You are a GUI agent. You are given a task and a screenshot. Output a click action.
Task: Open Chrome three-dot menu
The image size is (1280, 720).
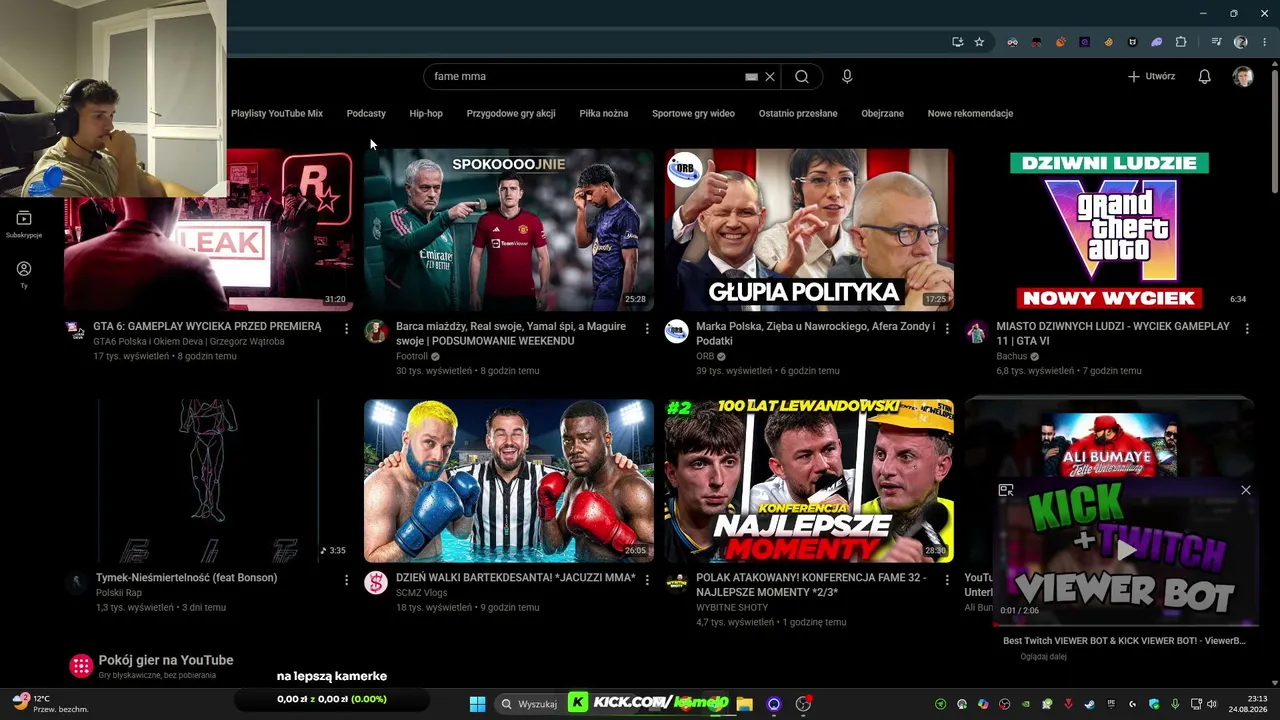coord(1264,42)
